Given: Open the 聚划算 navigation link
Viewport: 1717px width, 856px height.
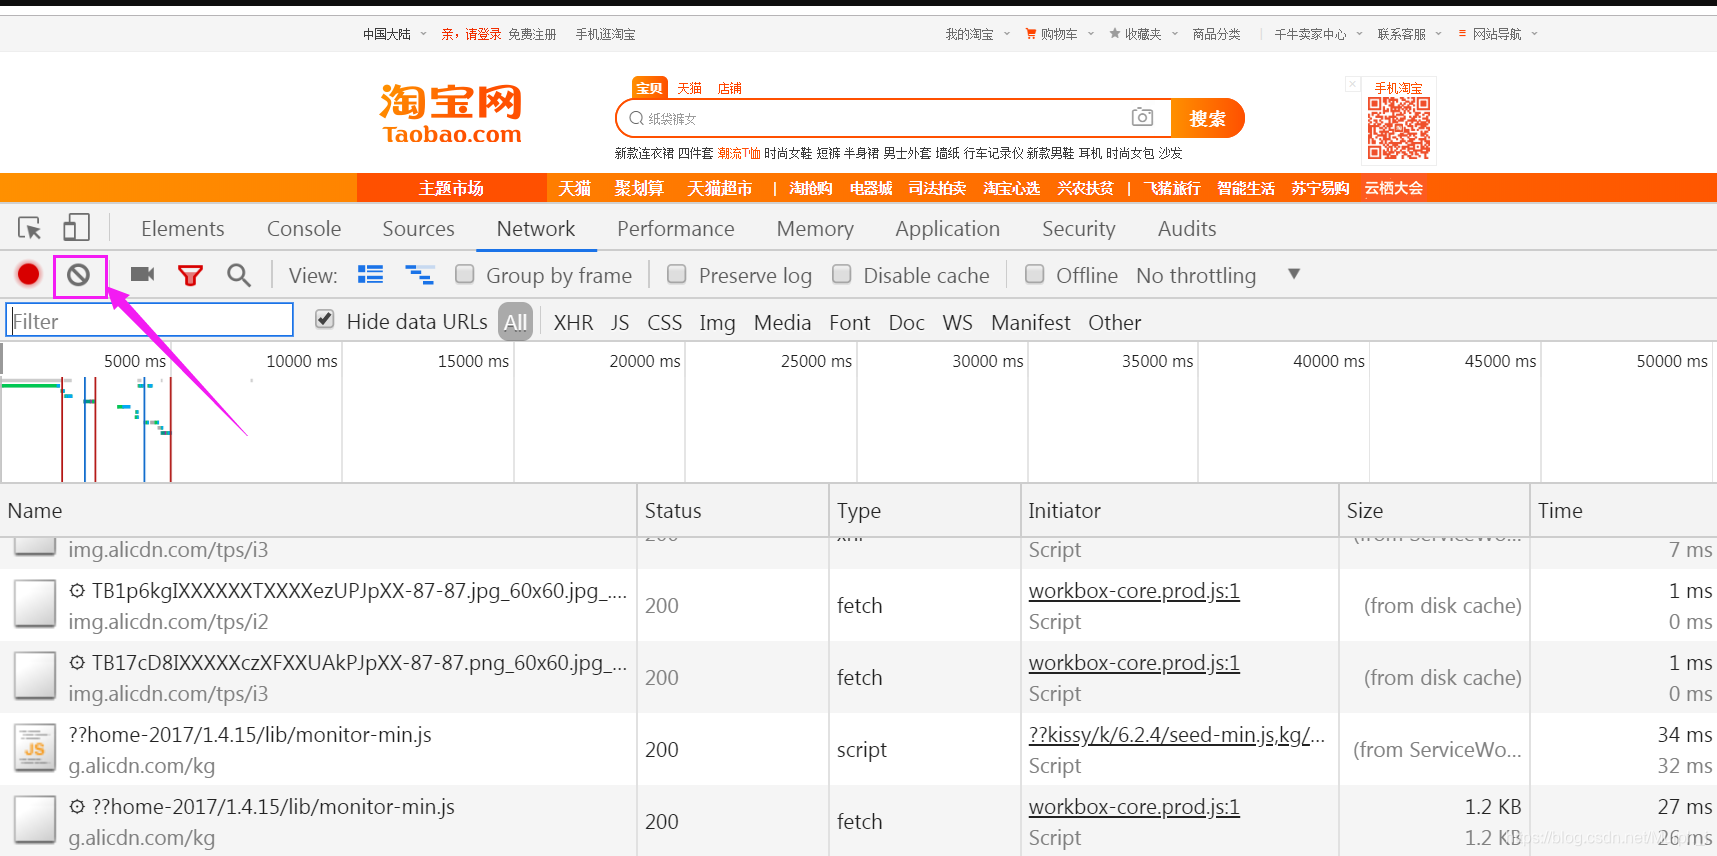Looking at the screenshot, I should pos(639,188).
